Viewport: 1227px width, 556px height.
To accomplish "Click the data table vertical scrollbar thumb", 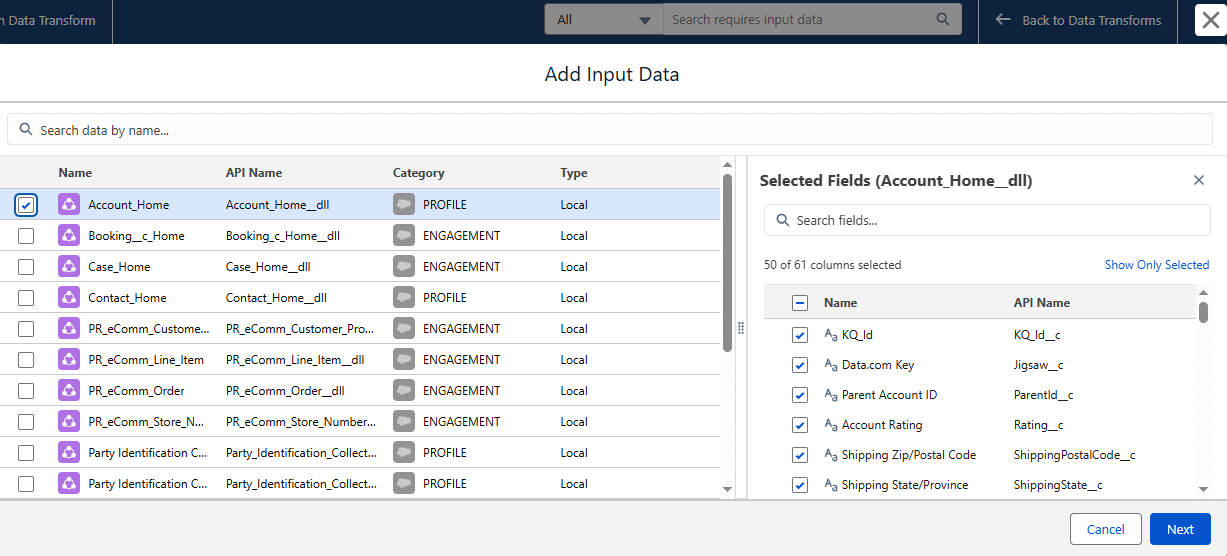I will [x=728, y=264].
